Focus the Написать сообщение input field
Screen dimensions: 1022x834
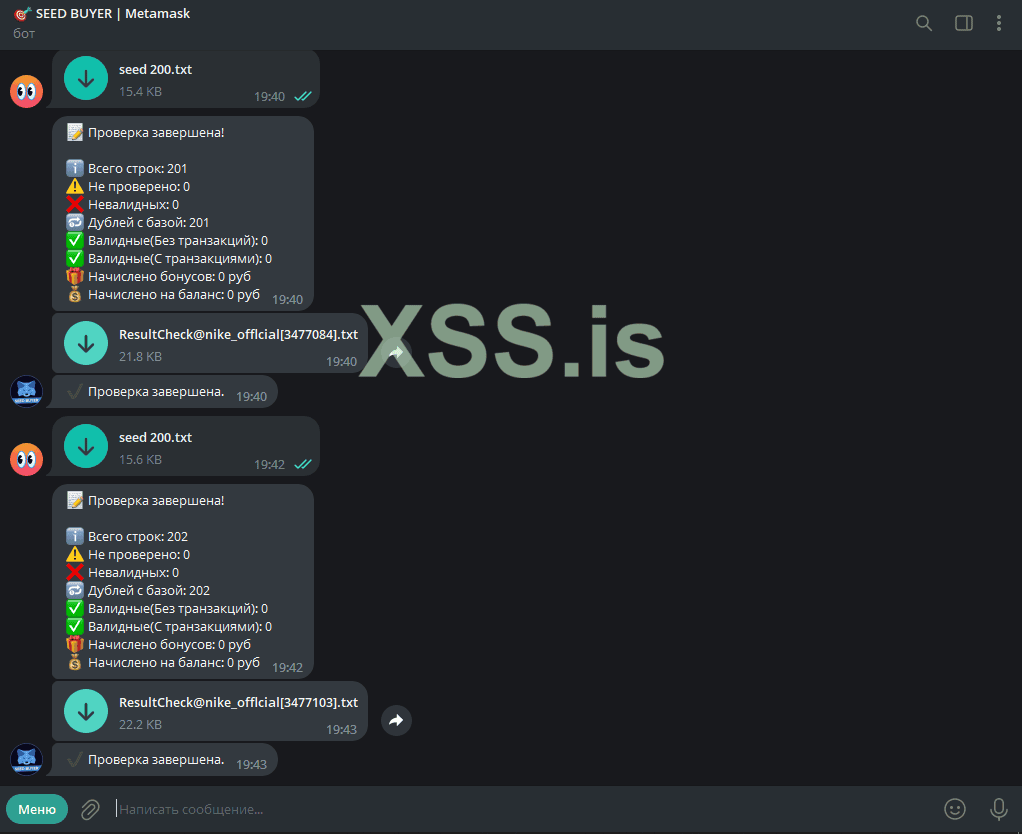(x=521, y=809)
